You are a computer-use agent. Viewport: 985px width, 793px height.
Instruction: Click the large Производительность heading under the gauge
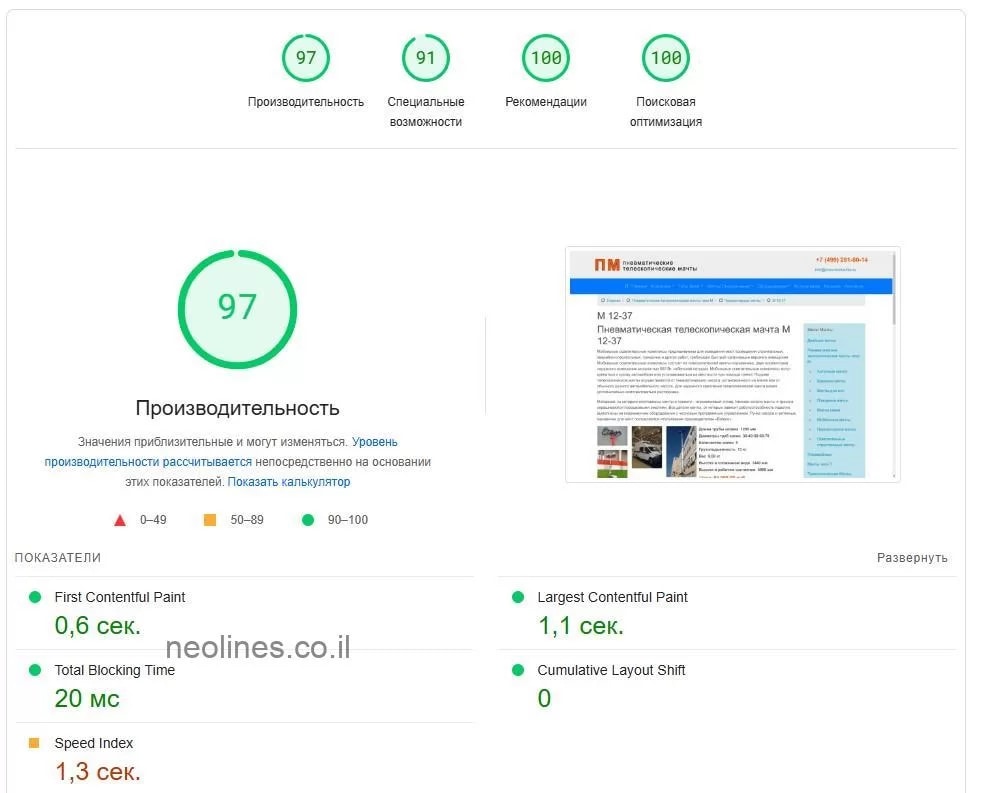237,408
